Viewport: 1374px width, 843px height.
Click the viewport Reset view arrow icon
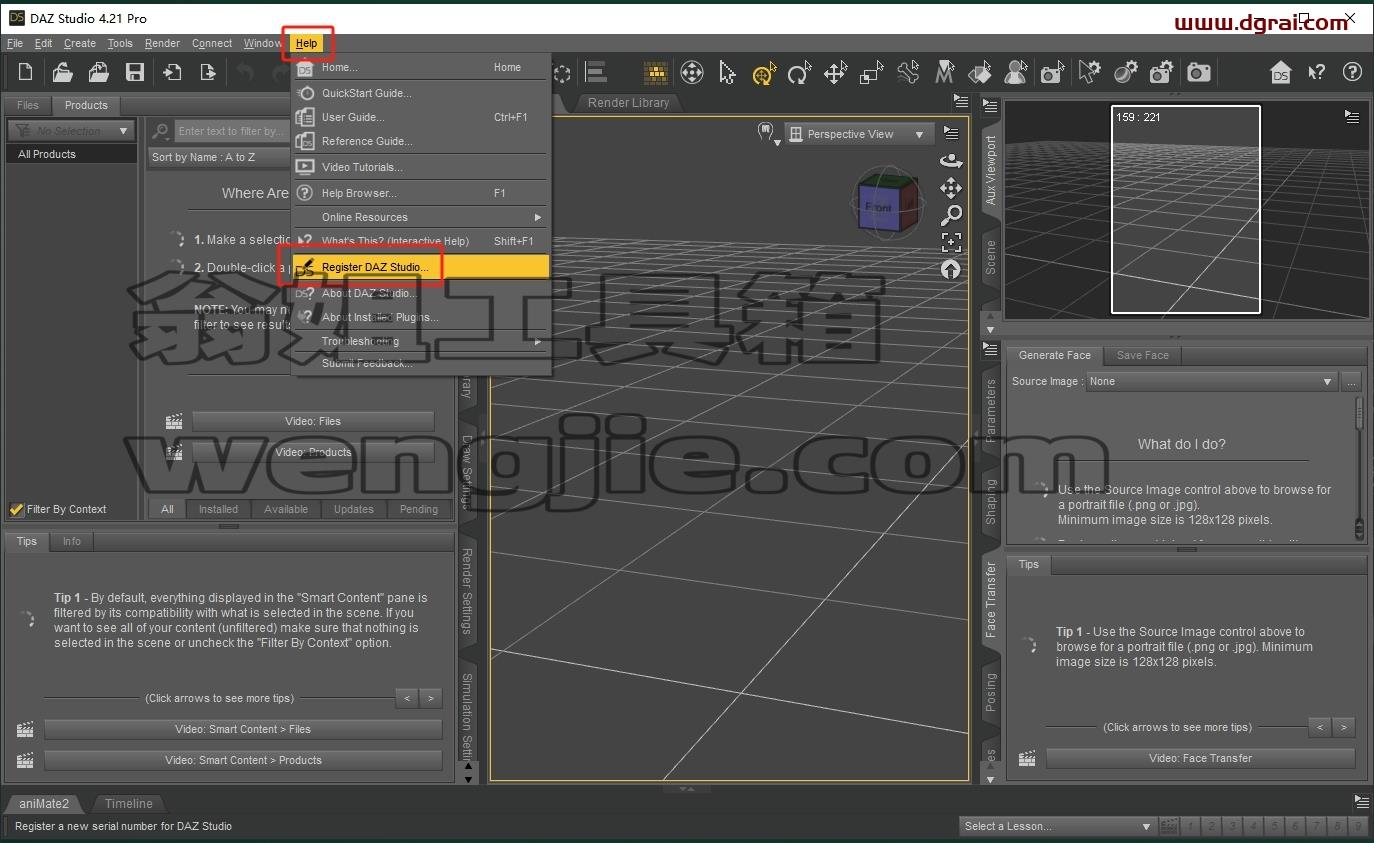951,270
